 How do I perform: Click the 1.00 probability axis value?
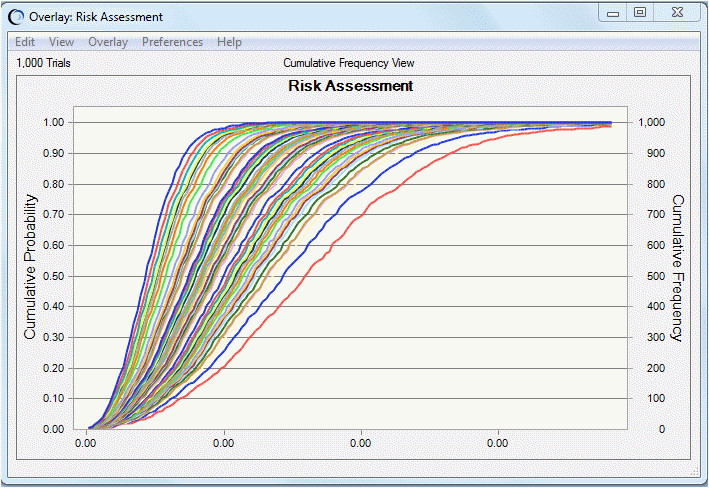coord(53,122)
